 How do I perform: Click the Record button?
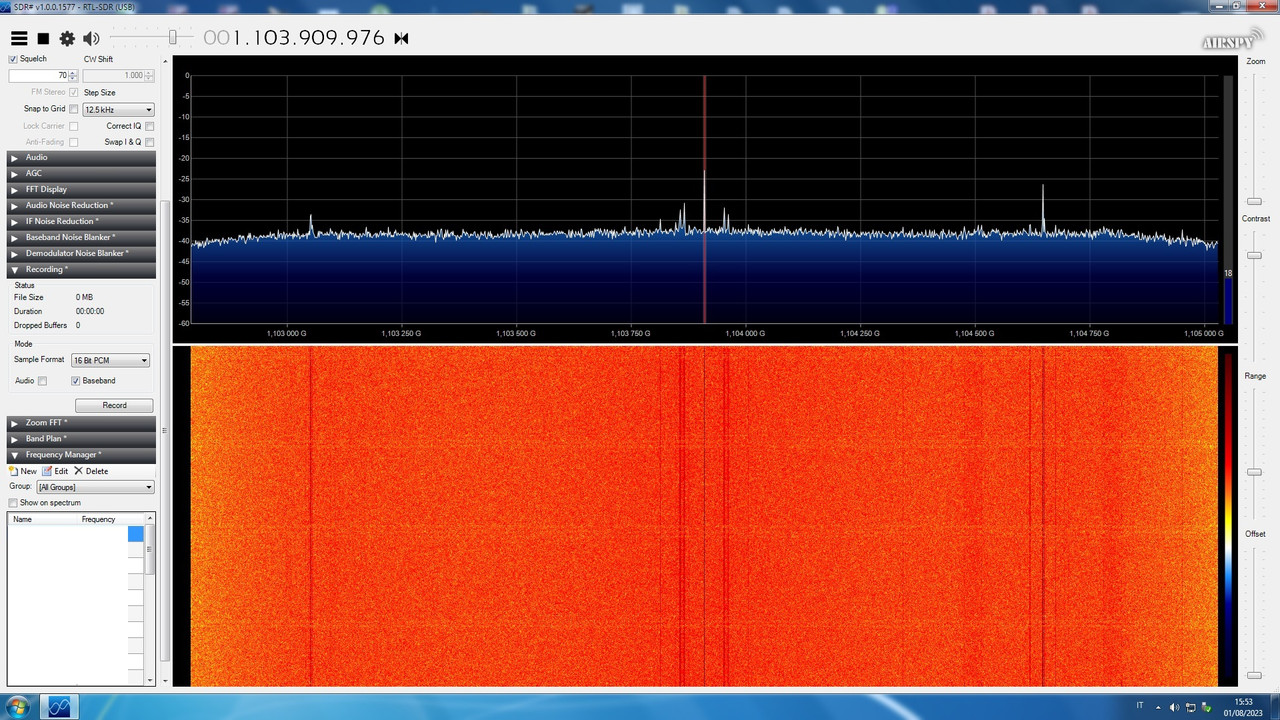[x=114, y=405]
